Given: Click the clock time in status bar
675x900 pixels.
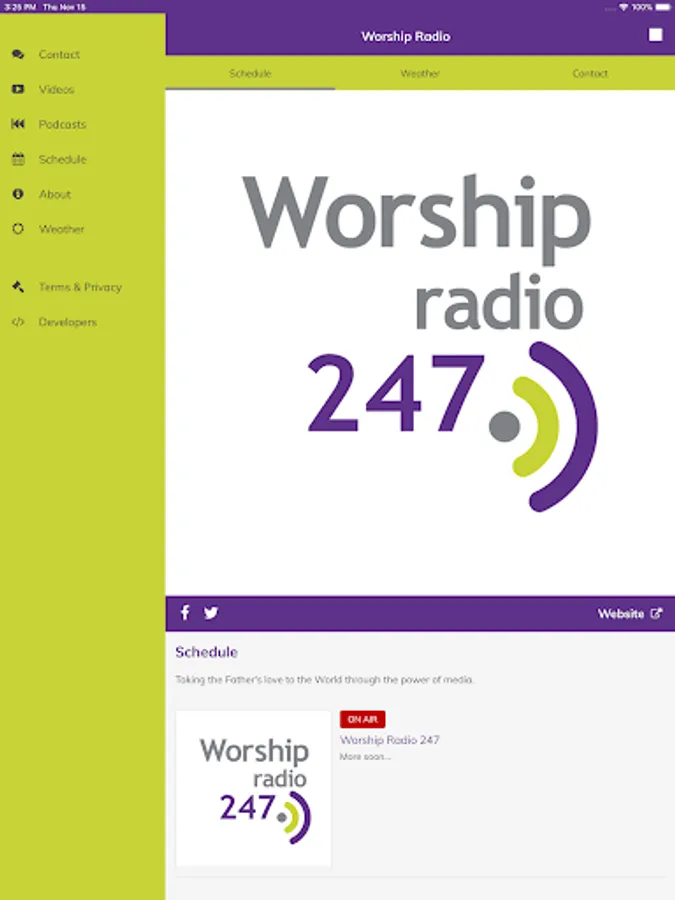Looking at the screenshot, I should point(20,7).
